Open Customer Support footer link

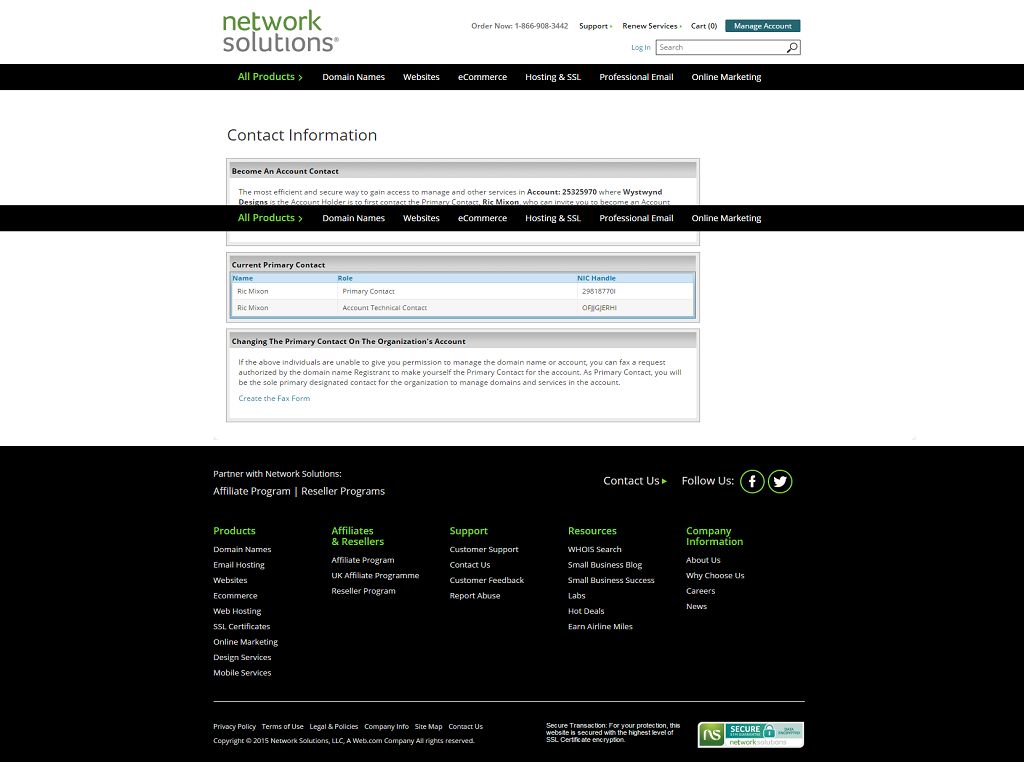click(484, 549)
